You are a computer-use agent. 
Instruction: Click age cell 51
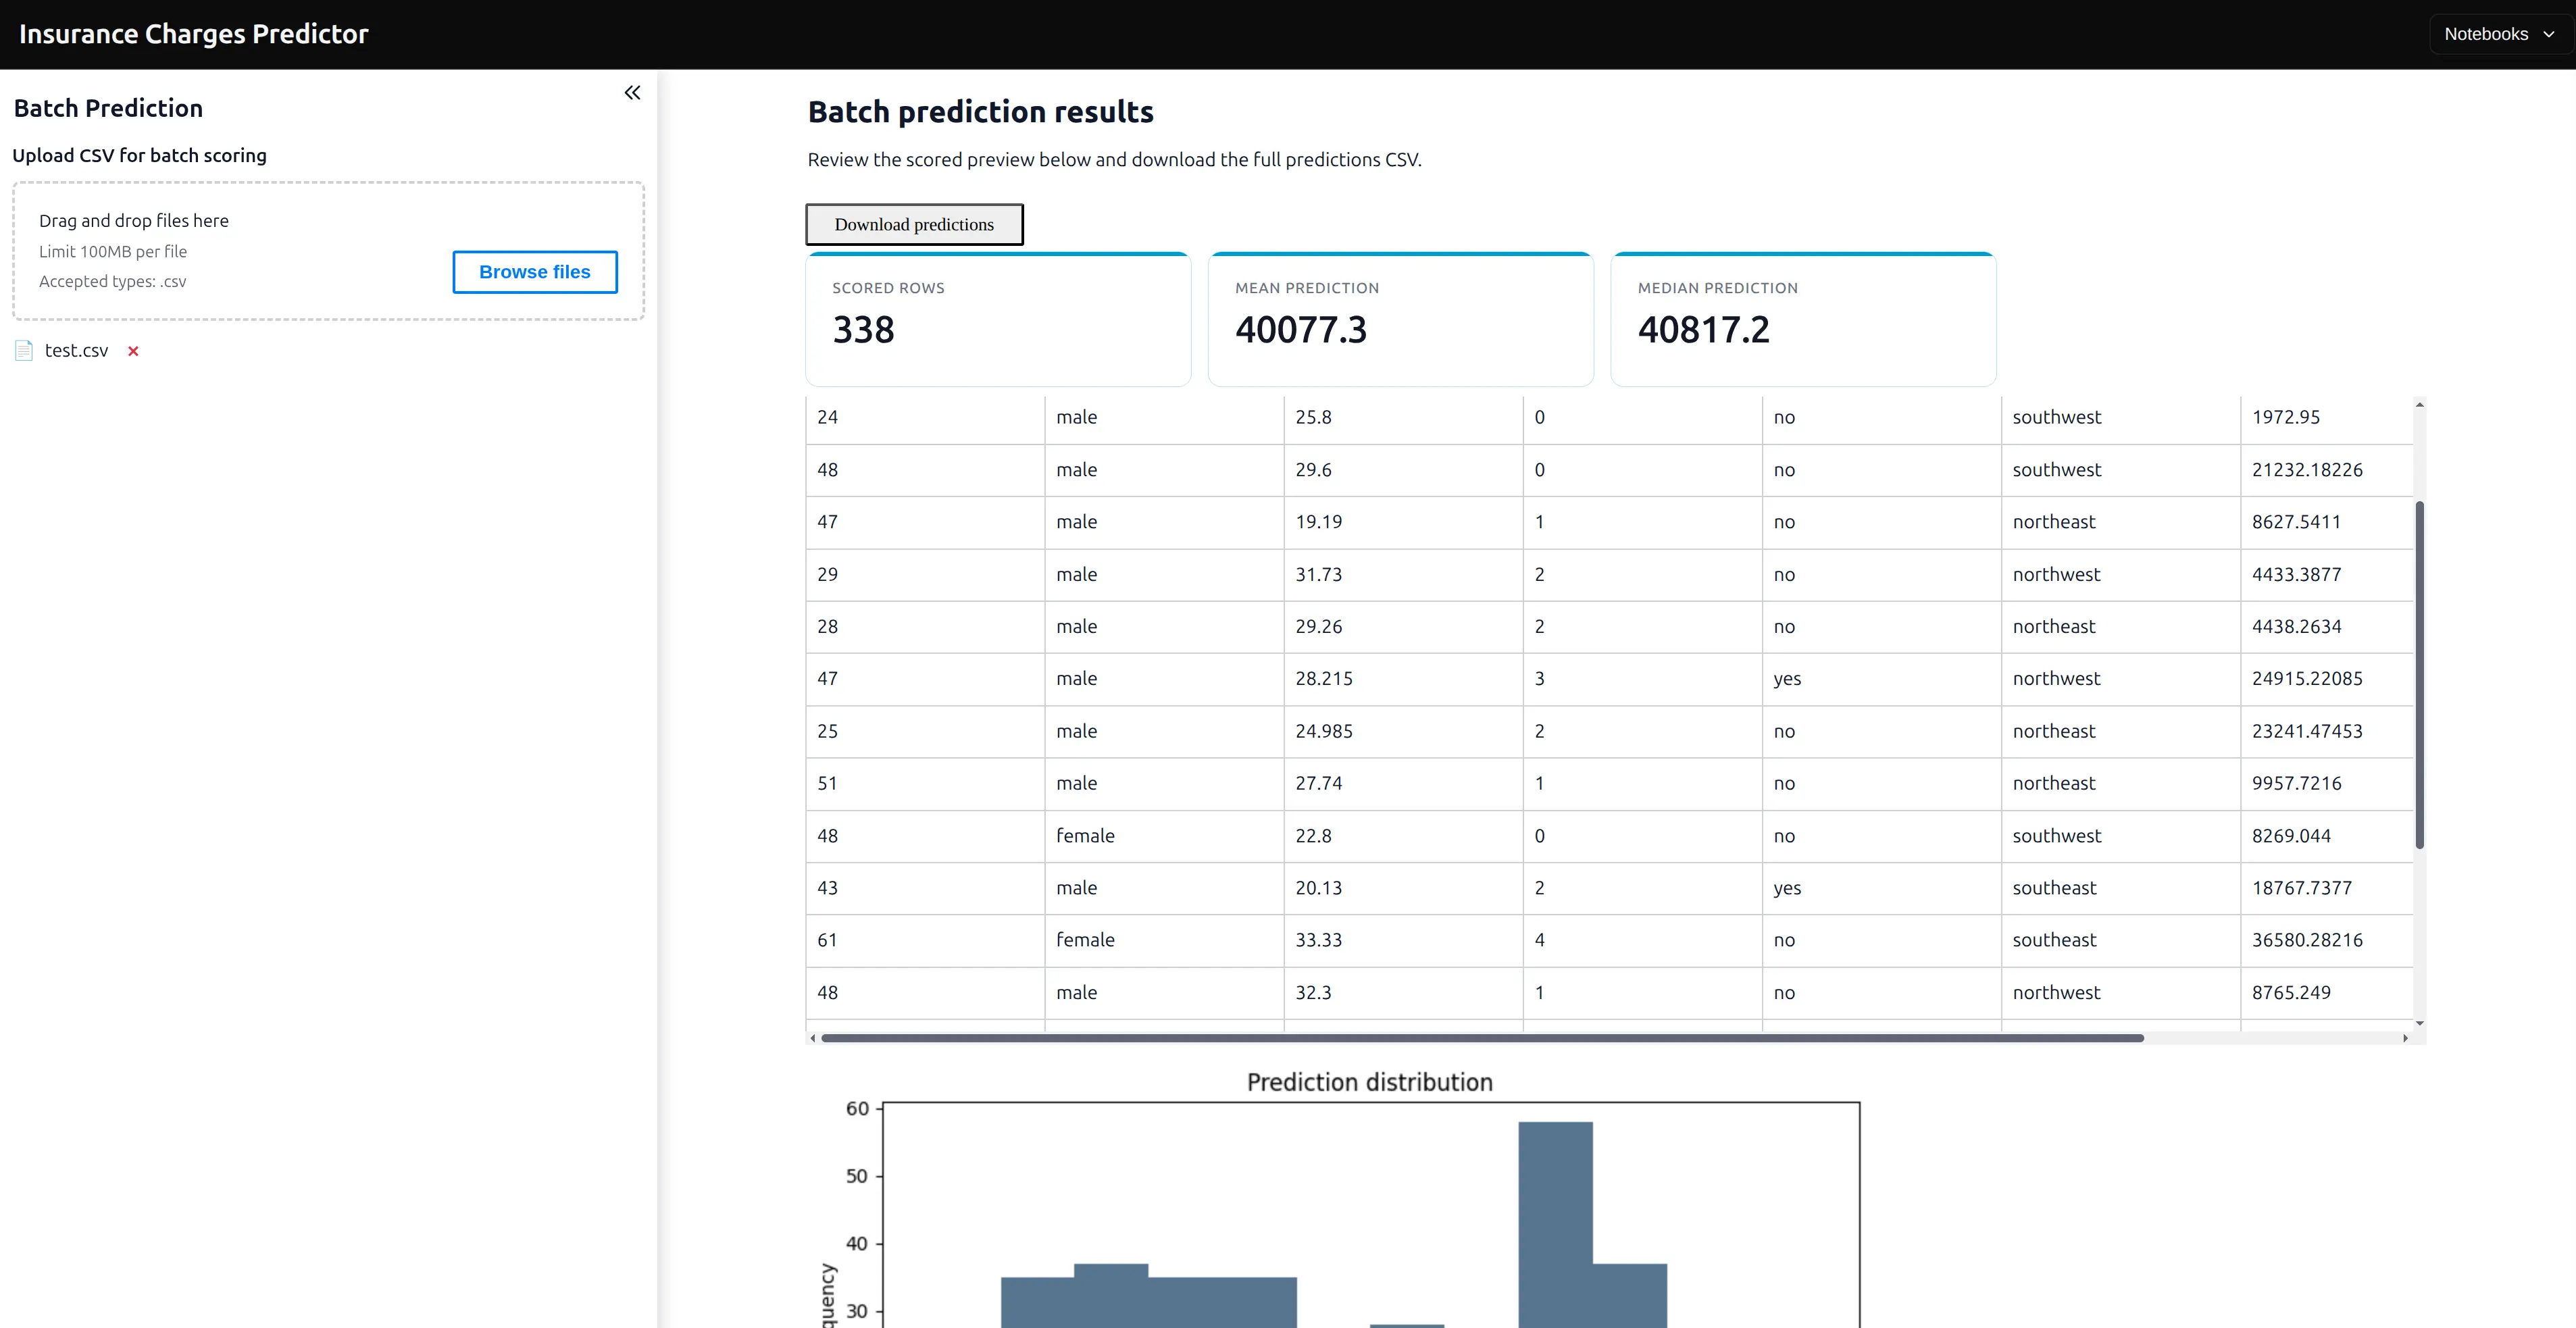point(925,784)
